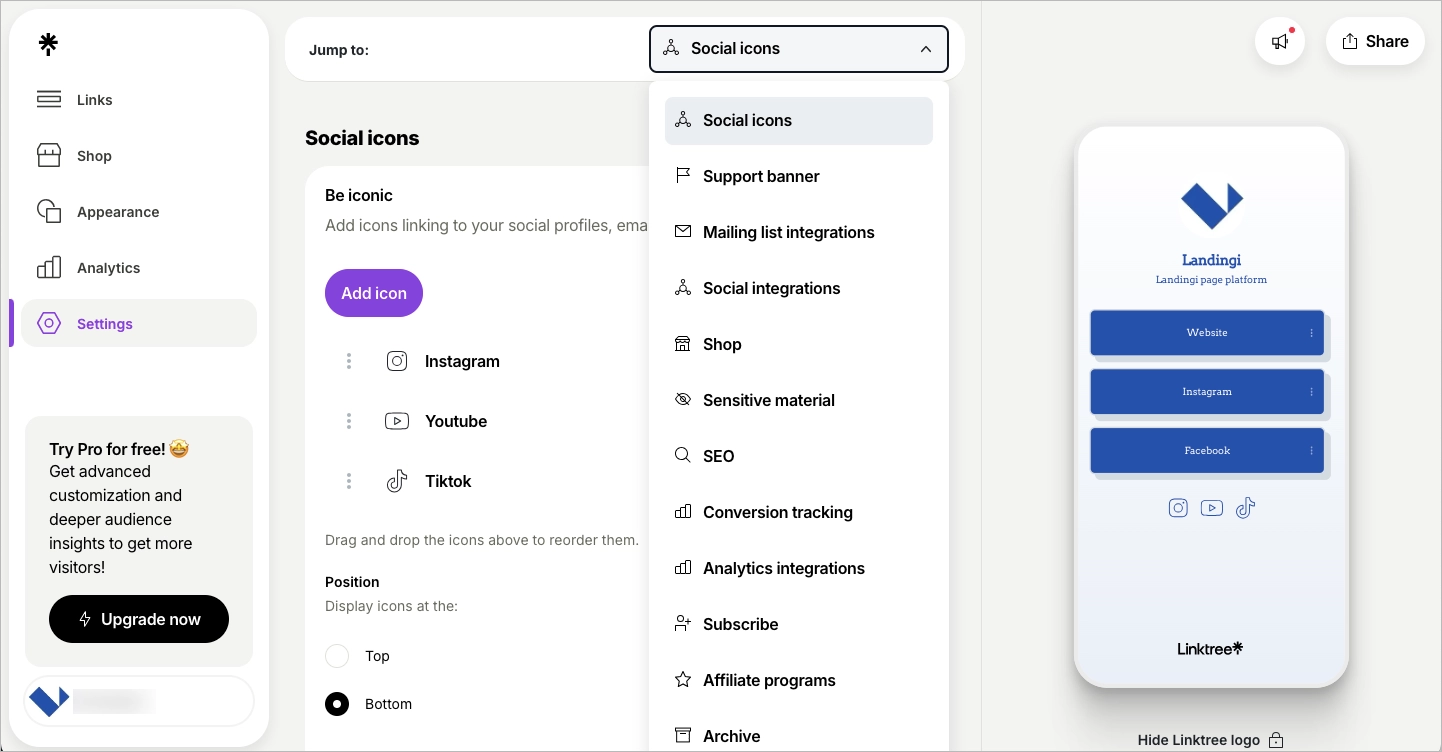Click the megaphone announcements icon

coord(1280,42)
